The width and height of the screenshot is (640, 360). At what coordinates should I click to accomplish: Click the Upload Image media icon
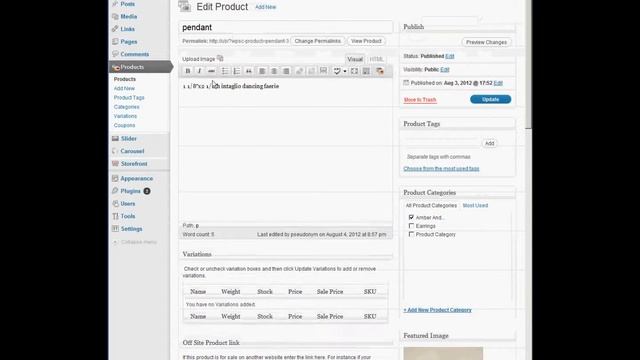[x=220, y=58]
